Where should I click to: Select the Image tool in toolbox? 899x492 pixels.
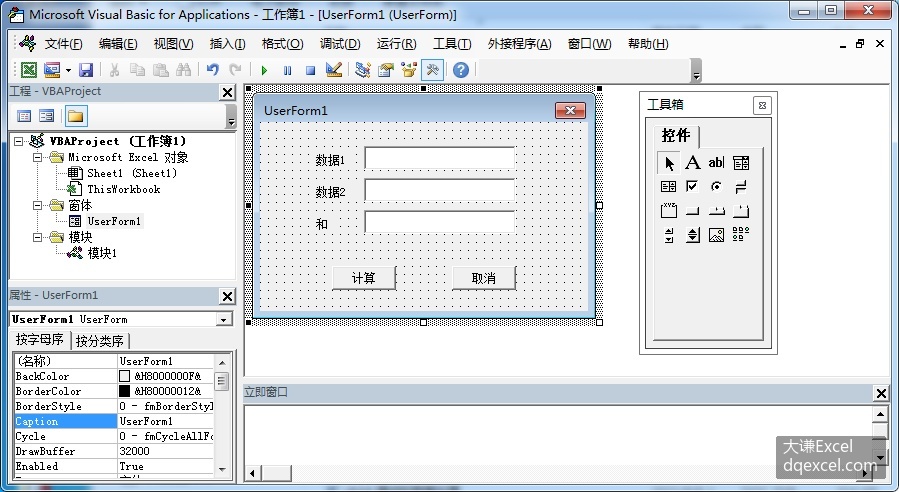pyautogui.click(x=716, y=235)
